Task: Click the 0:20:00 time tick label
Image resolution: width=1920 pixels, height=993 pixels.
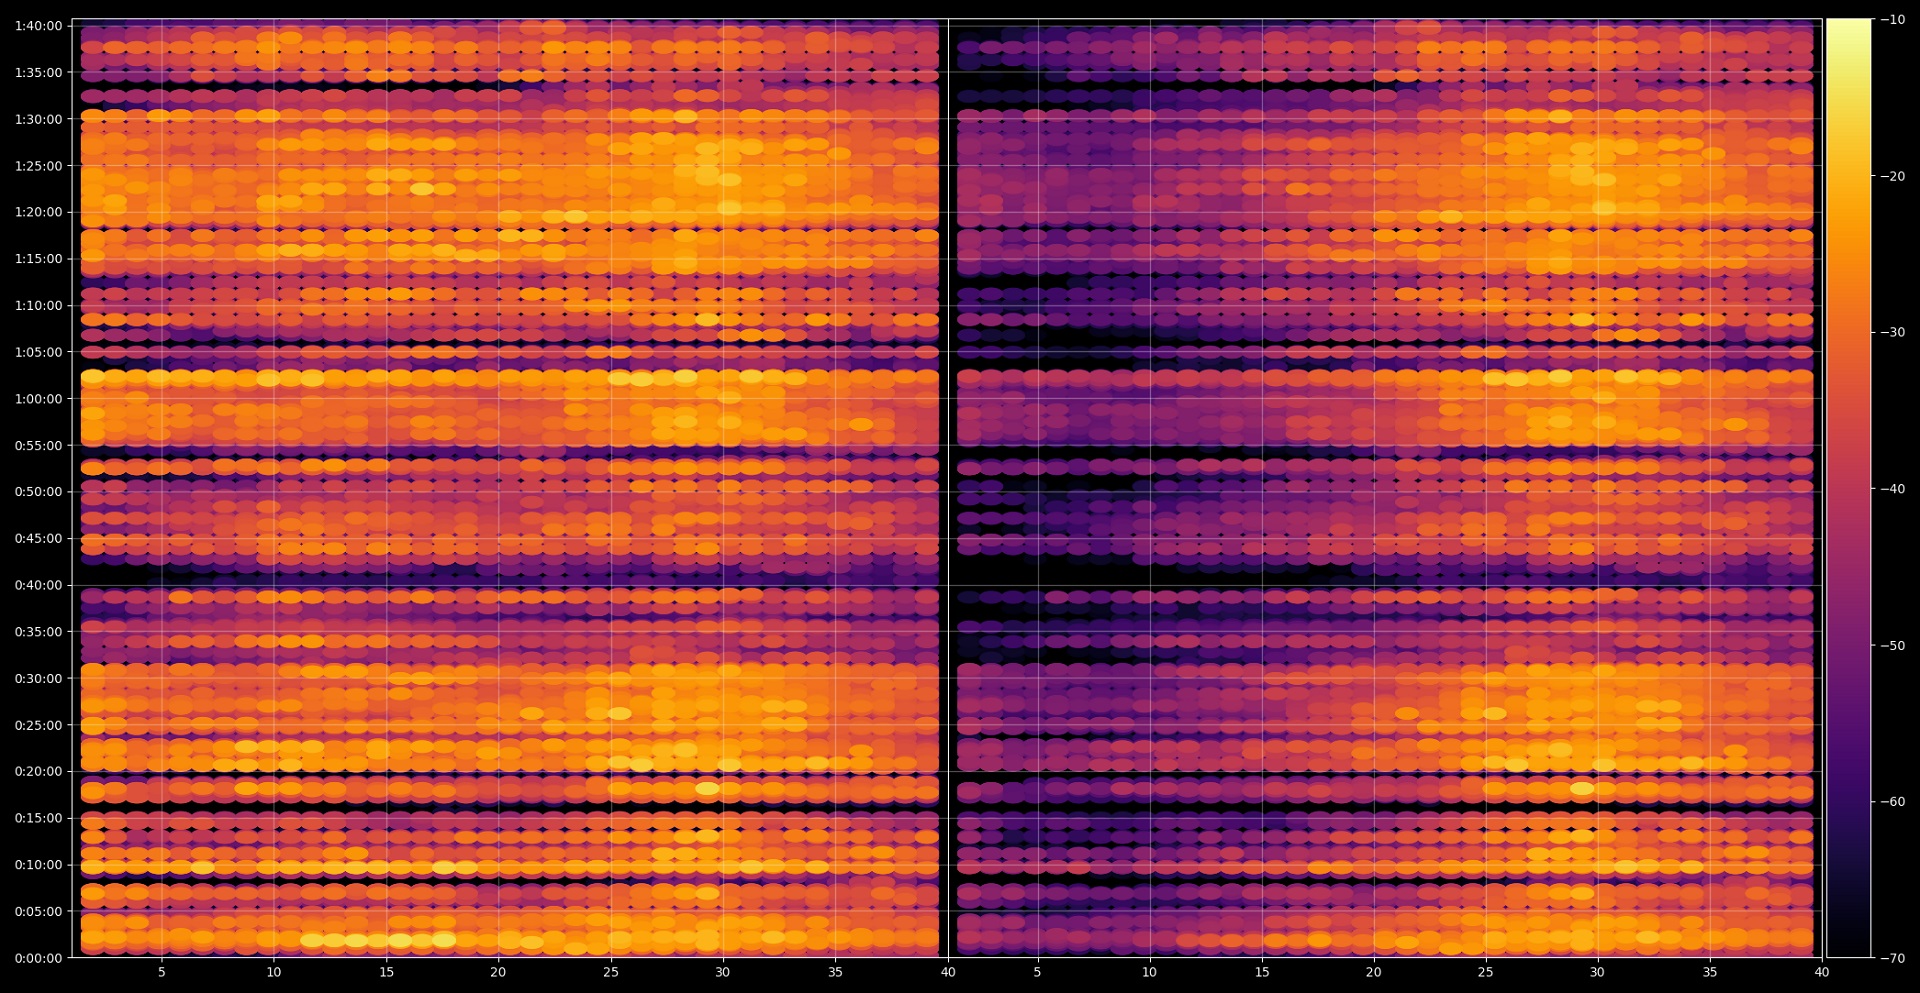Action: (x=38, y=771)
